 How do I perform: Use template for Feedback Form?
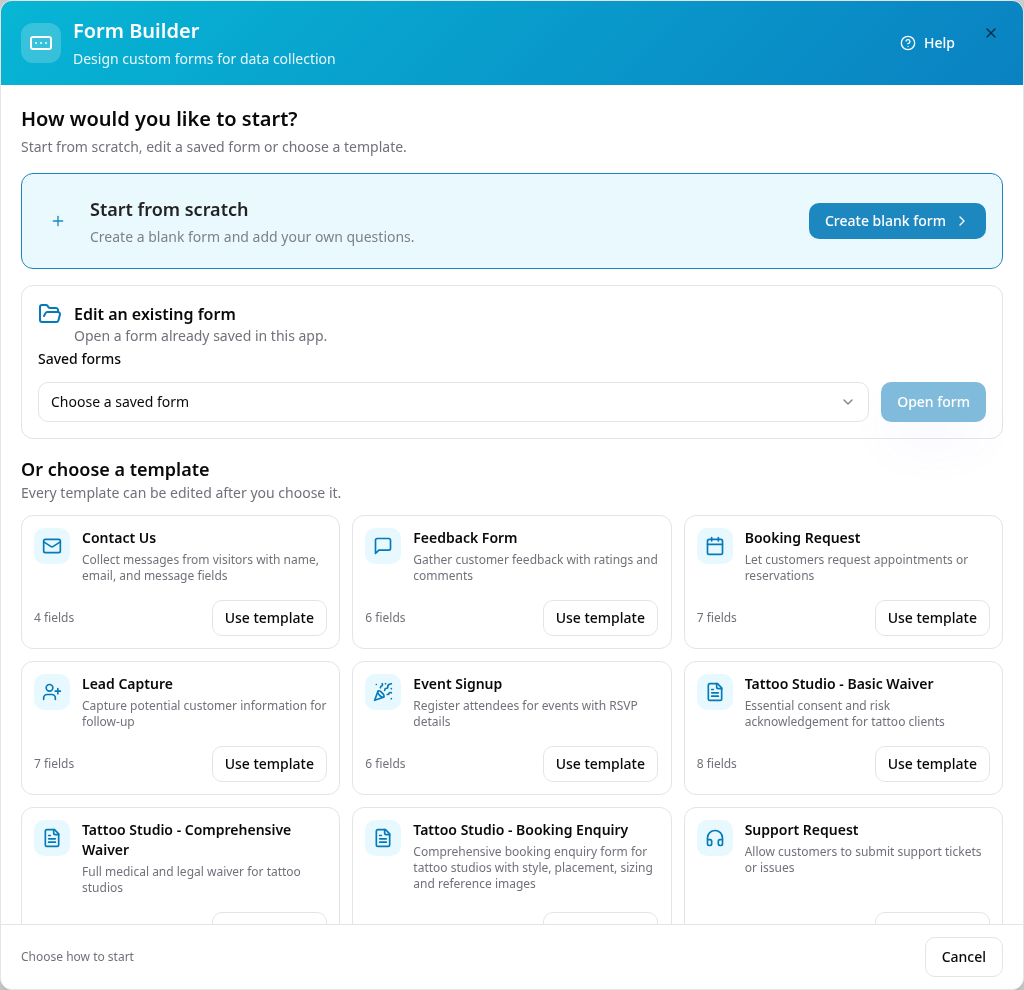(x=600, y=618)
